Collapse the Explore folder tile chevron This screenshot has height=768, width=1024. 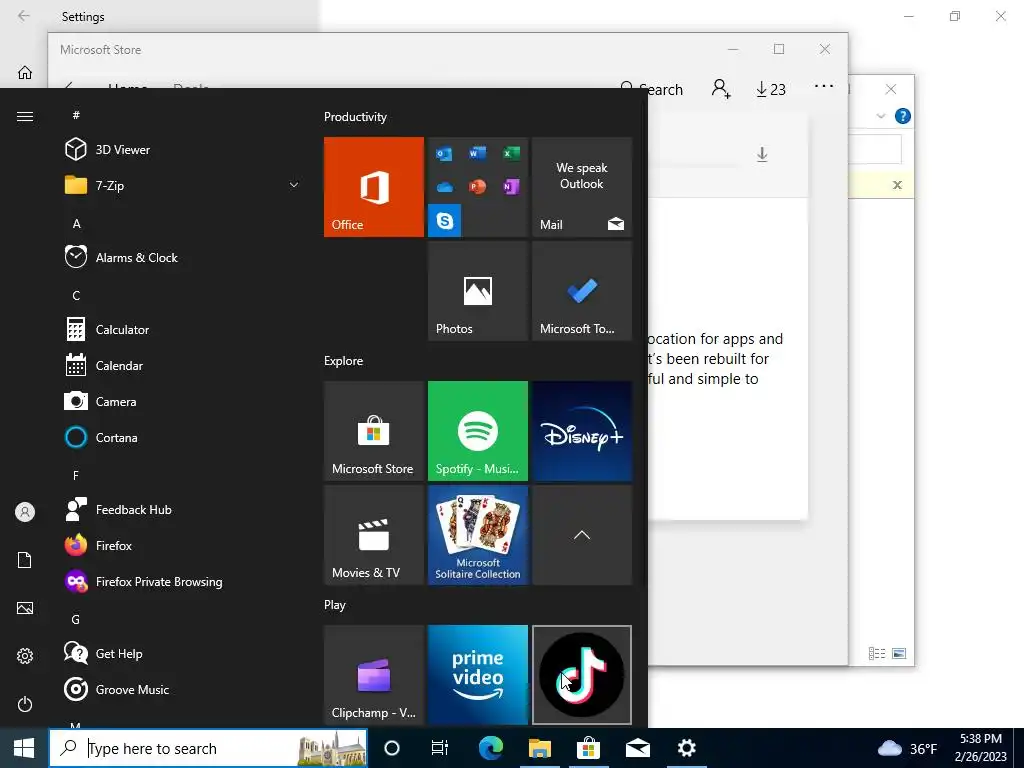(582, 535)
